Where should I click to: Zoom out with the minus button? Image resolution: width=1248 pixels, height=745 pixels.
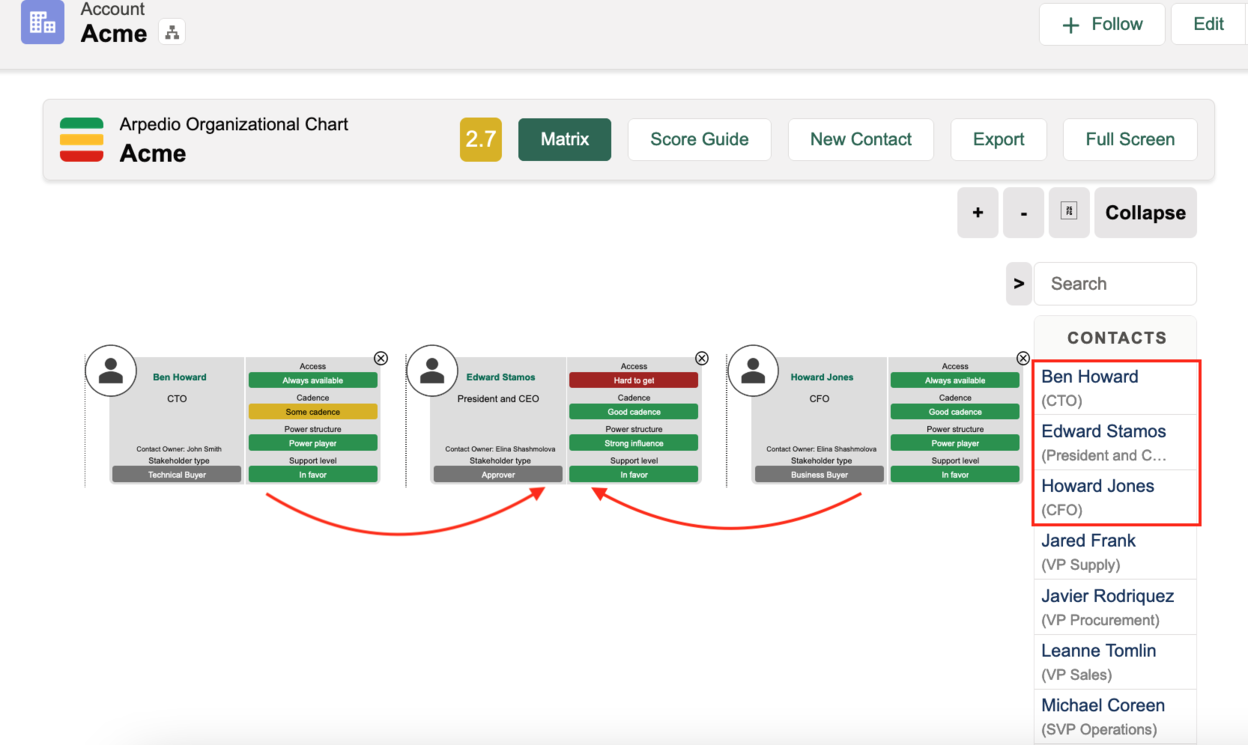1024,212
